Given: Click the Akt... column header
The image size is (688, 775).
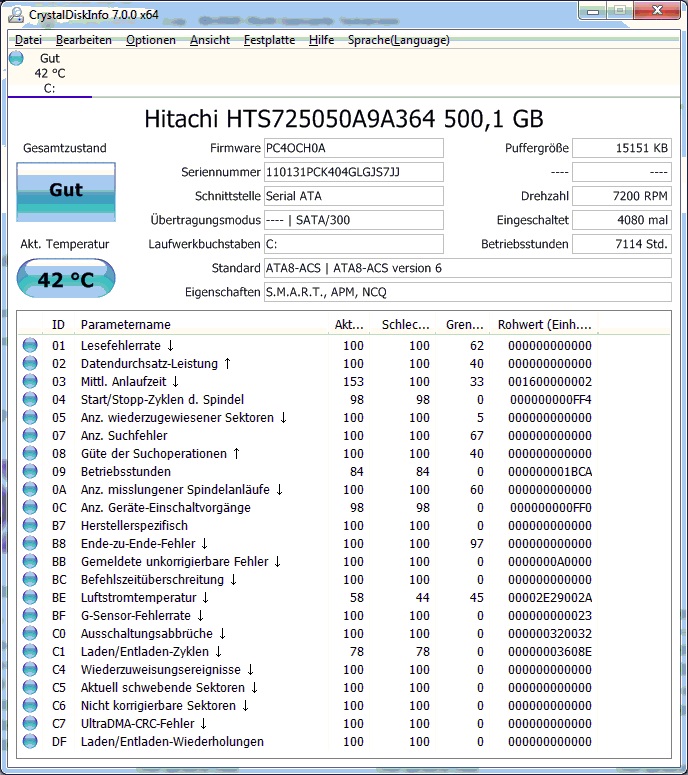Looking at the screenshot, I should pos(348,325).
